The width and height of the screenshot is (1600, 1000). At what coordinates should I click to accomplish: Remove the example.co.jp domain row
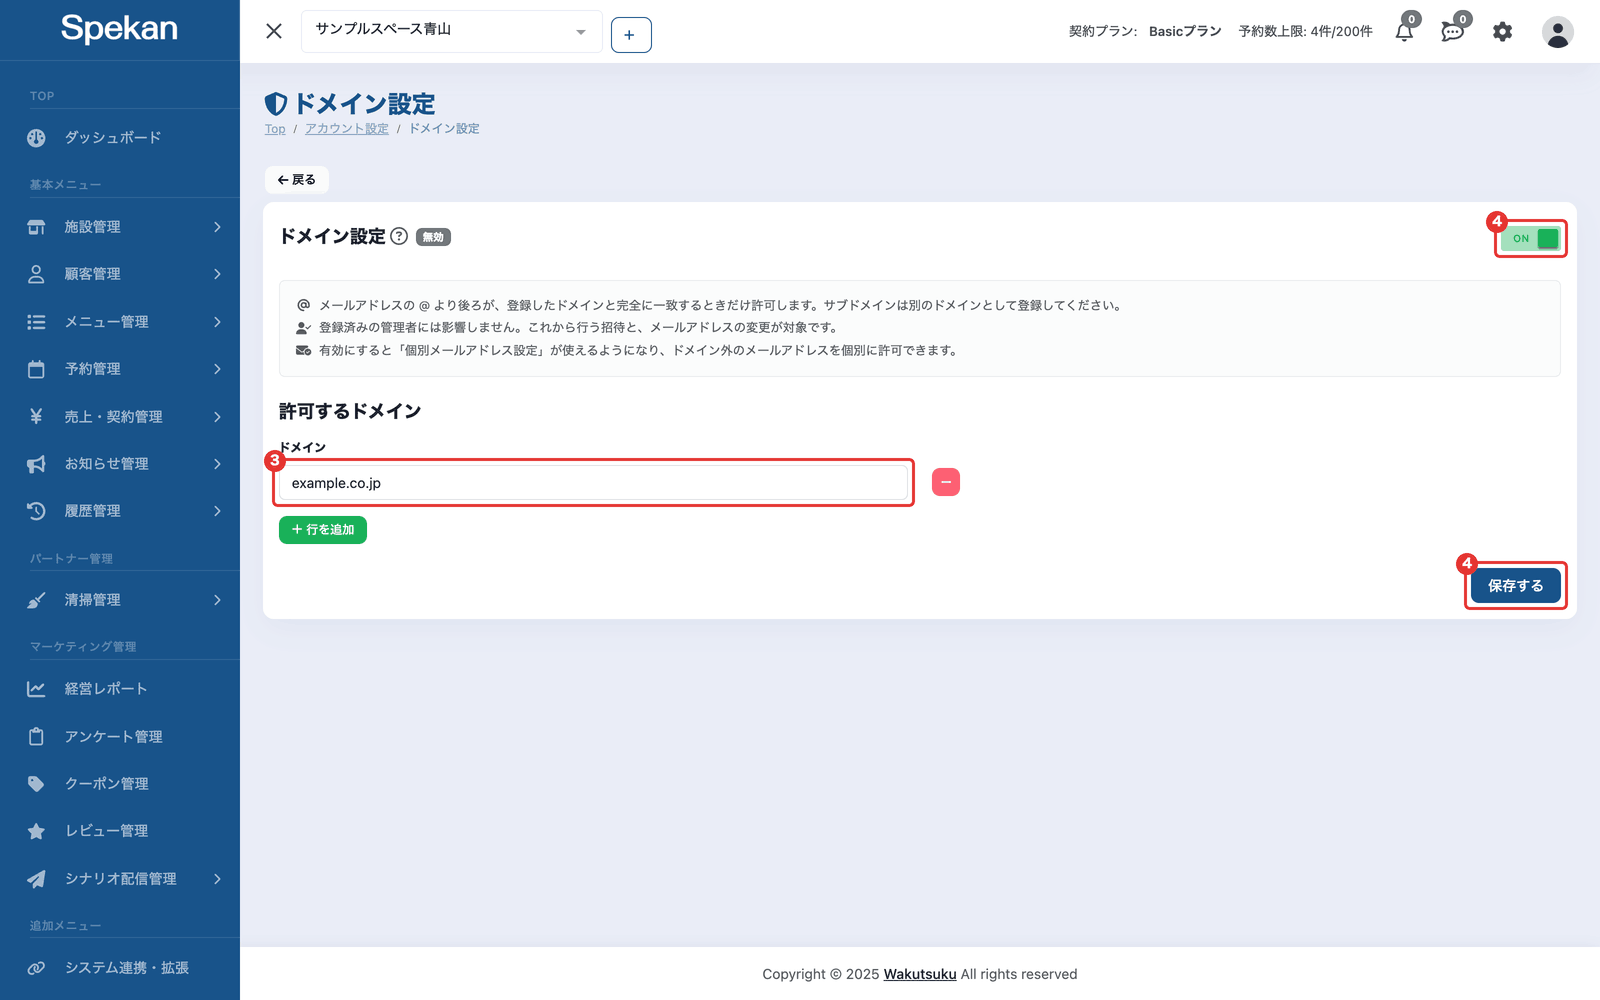point(946,482)
